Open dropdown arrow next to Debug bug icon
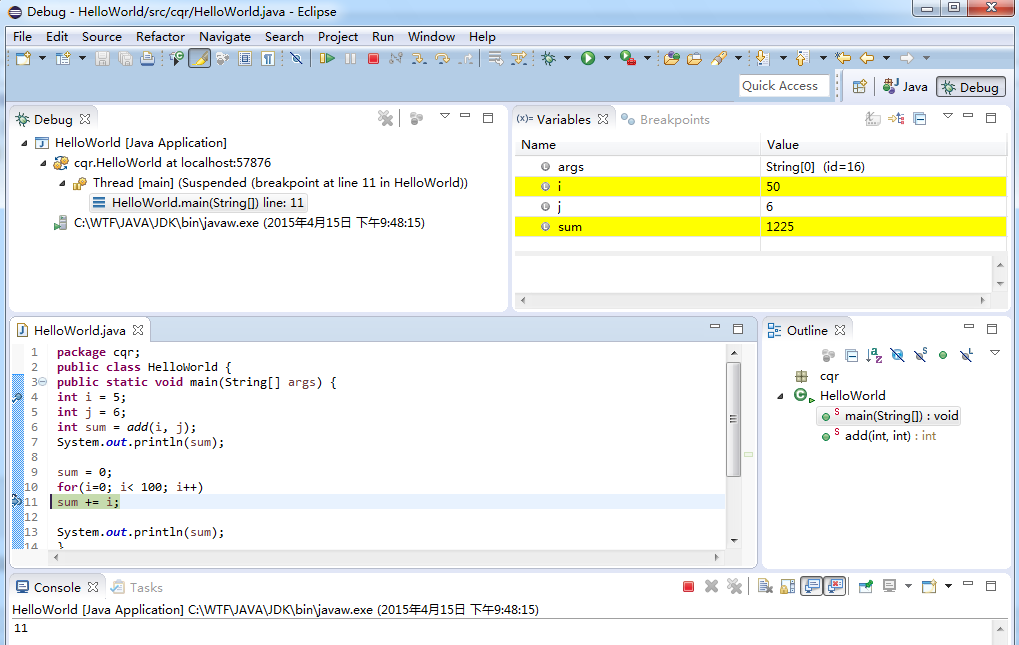This screenshot has height=645, width=1019. [567, 58]
